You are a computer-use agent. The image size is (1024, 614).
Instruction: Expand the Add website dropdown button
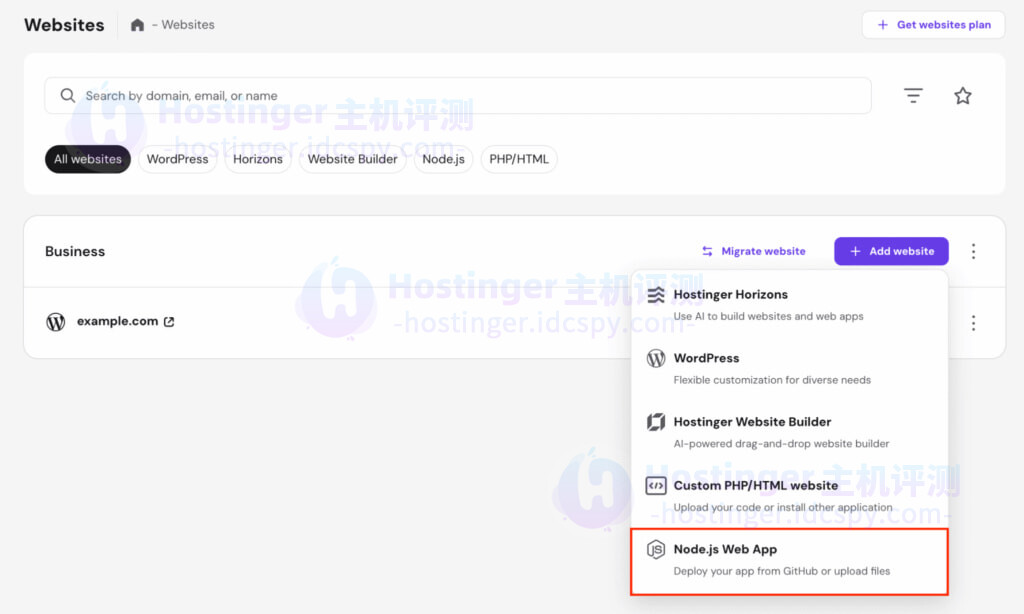[x=890, y=251]
